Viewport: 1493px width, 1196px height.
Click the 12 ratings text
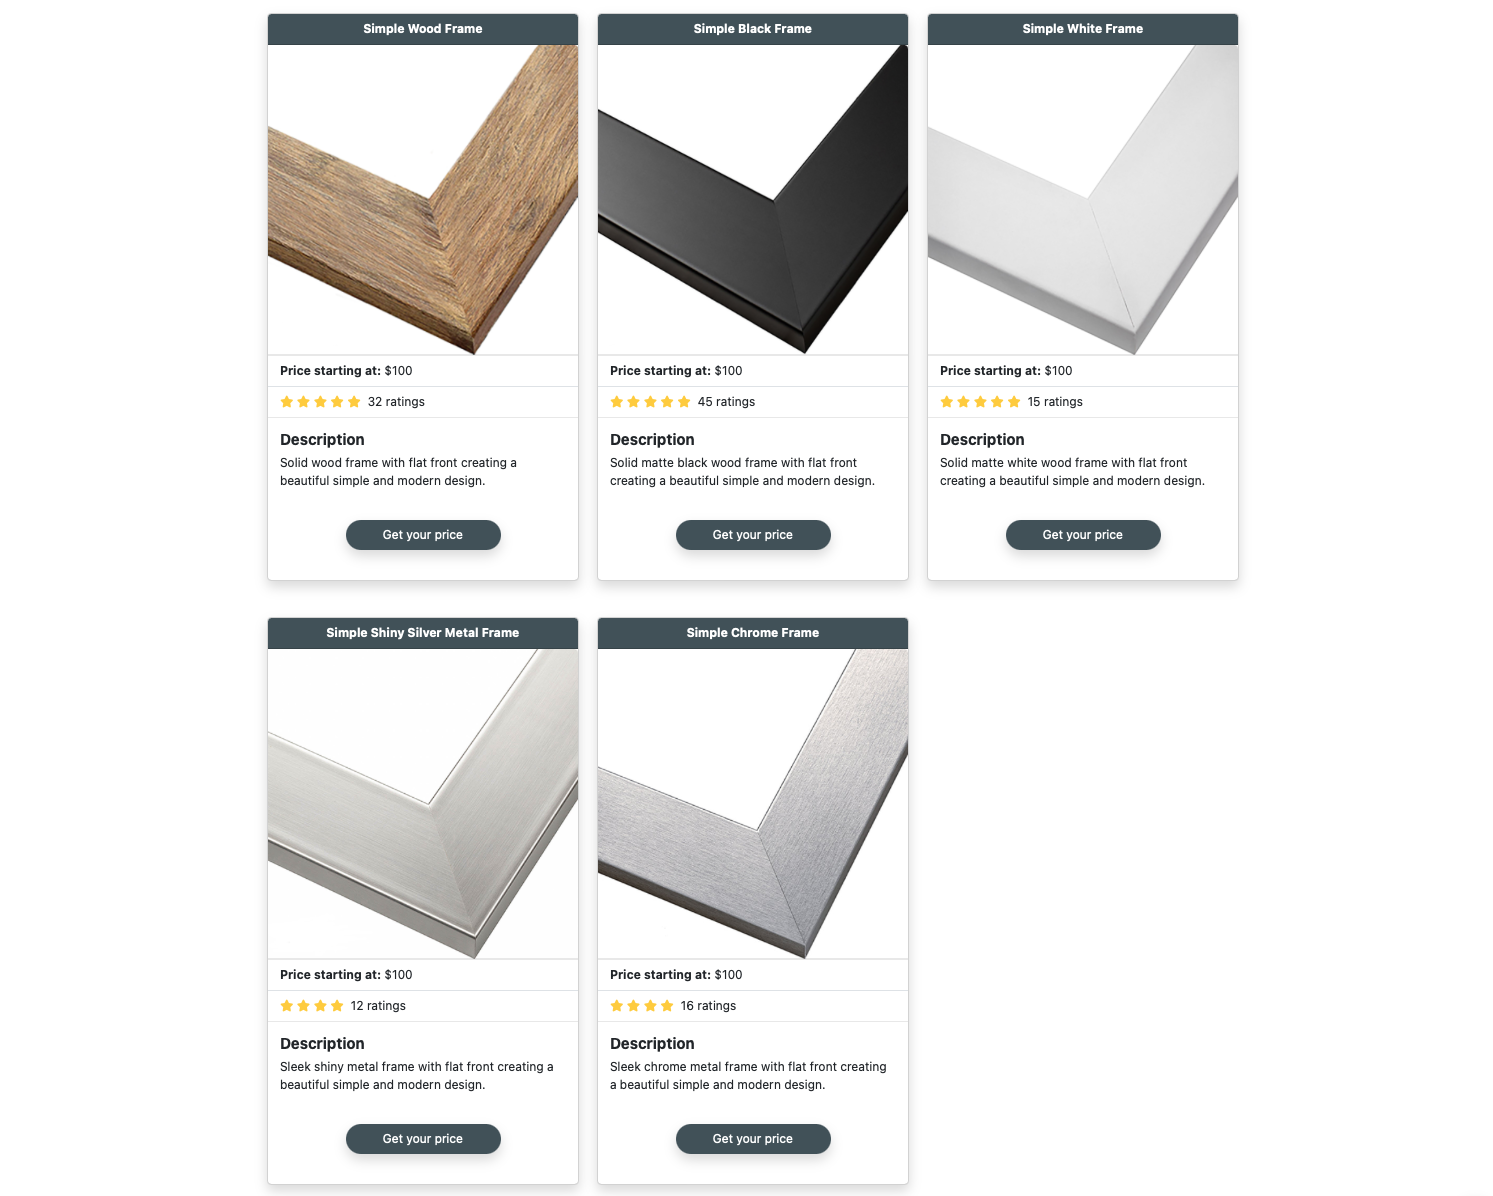pyautogui.click(x=378, y=1006)
